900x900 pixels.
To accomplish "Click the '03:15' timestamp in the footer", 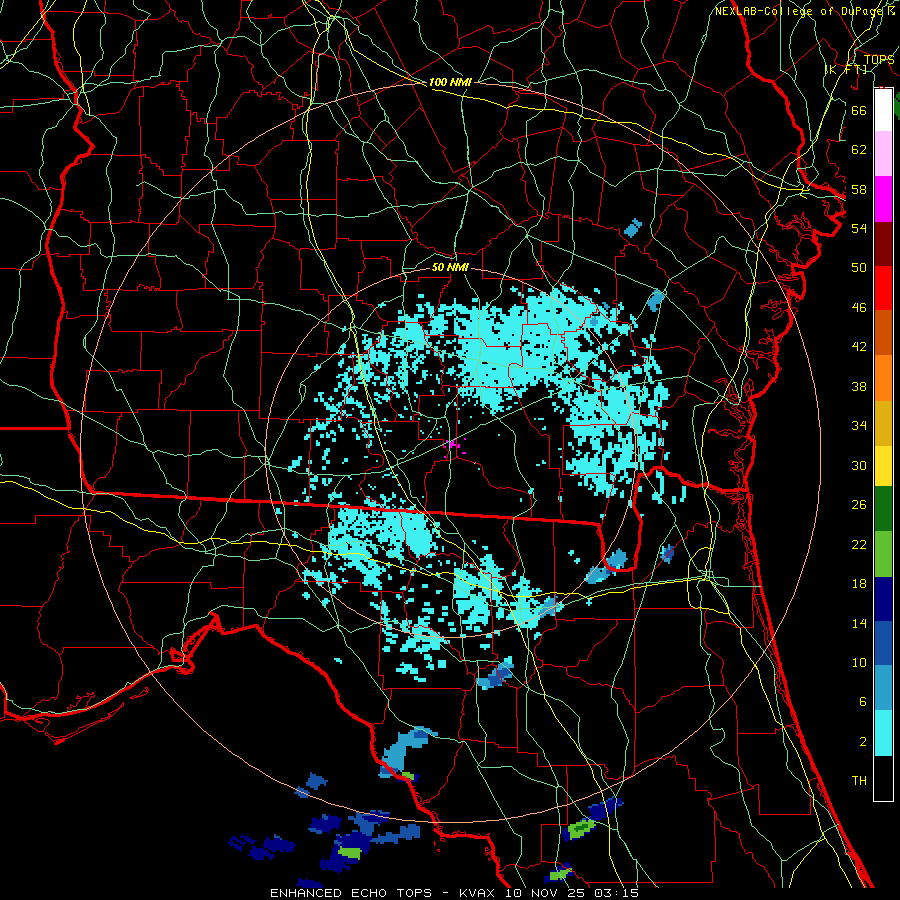I will (616, 893).
